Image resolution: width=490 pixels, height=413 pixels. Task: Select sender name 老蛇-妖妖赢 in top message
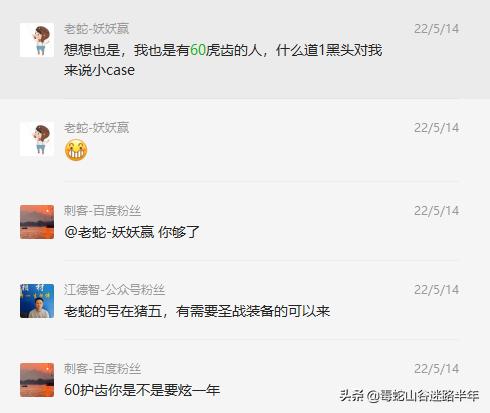[x=97, y=29]
